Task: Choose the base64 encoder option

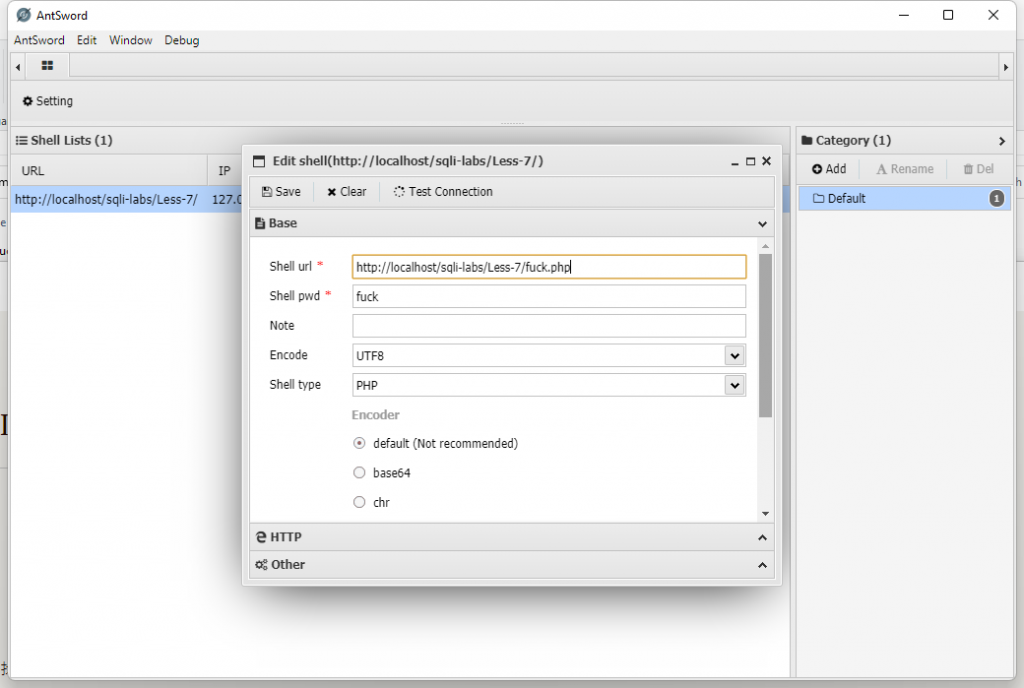Action: [x=360, y=473]
